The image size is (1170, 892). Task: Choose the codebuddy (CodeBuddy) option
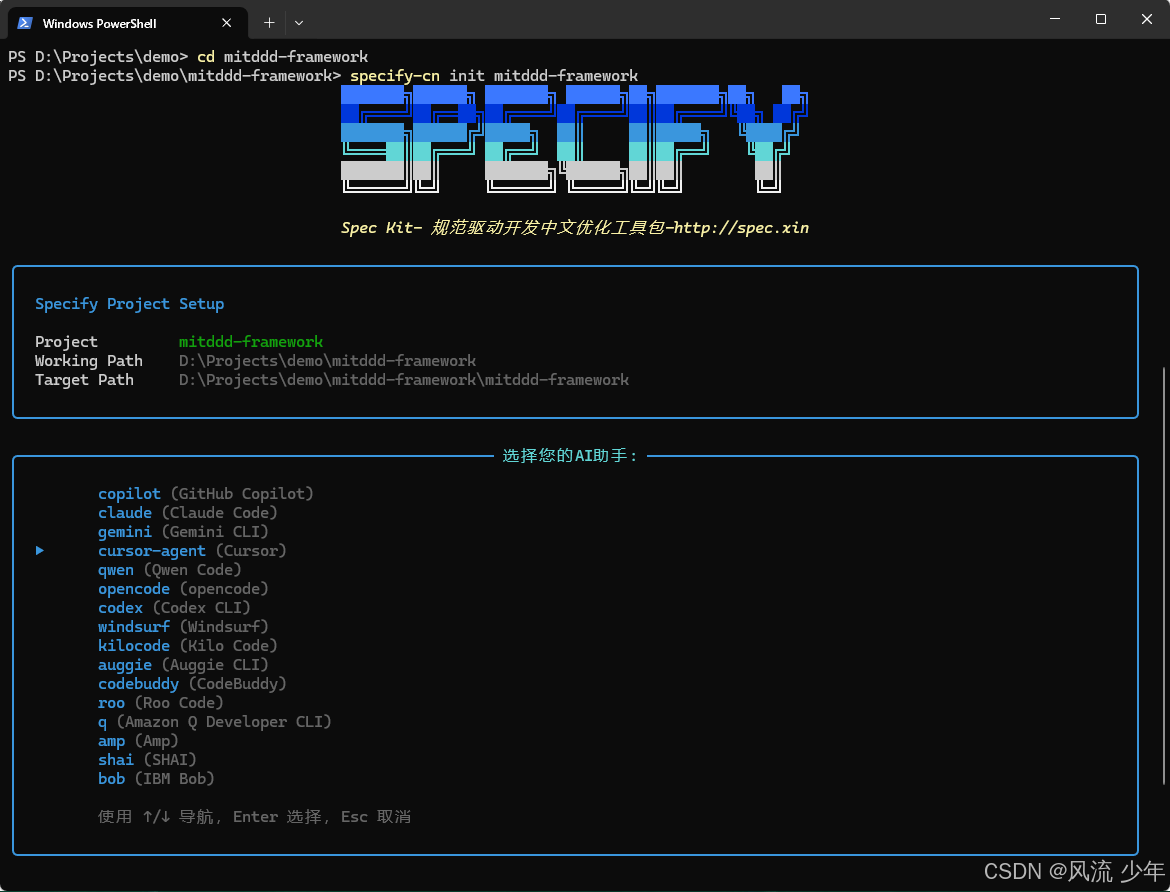192,684
